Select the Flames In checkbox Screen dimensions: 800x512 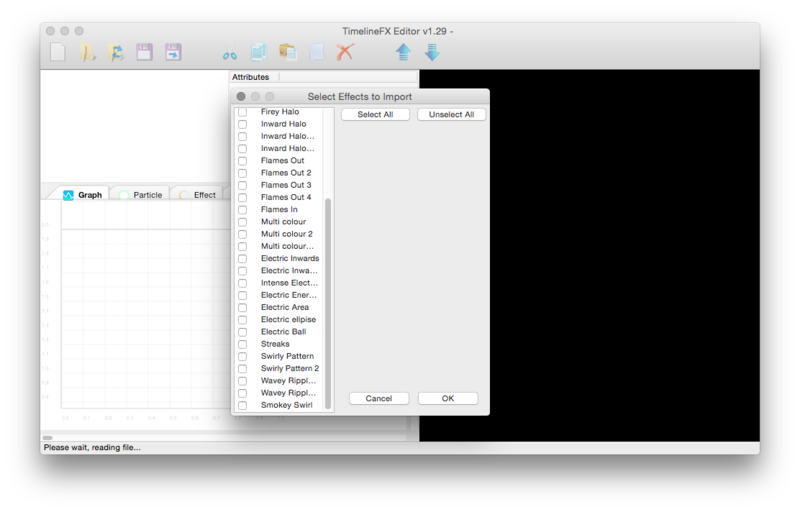coord(242,210)
